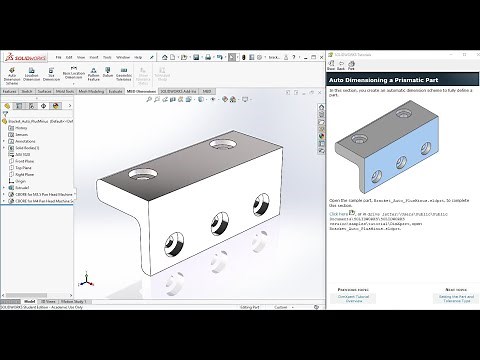Open the dropdown arrow beside the Select tool
480x360 pixels.
pos(237,57)
